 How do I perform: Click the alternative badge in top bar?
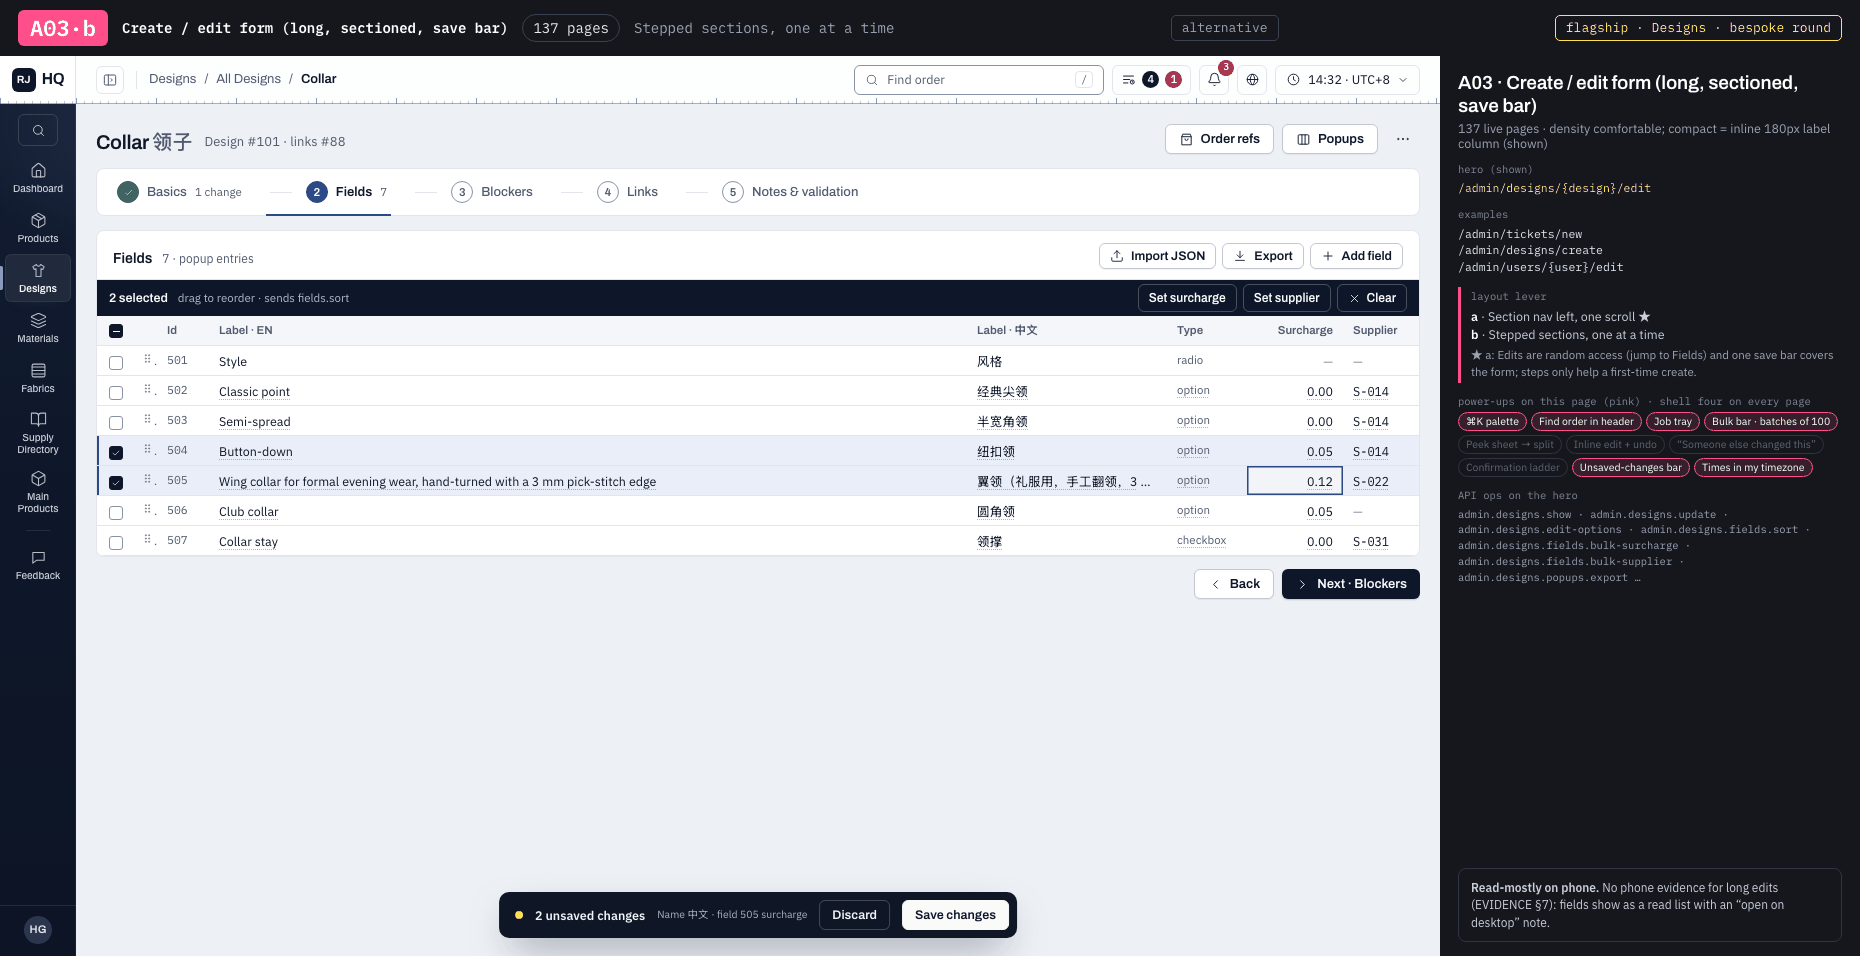pyautogui.click(x=1224, y=28)
